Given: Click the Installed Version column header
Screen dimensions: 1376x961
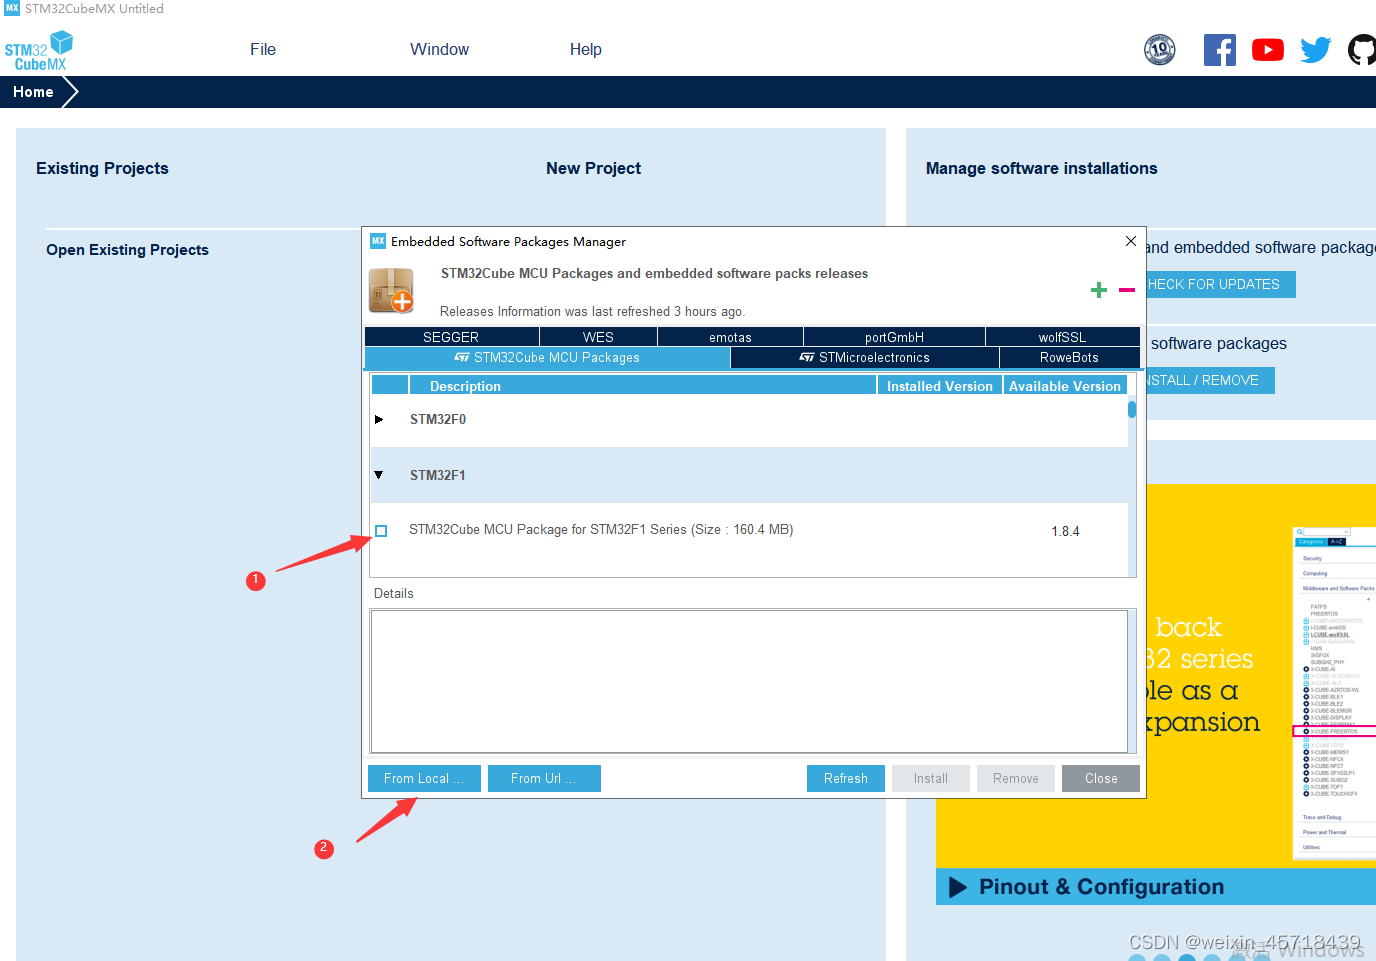Looking at the screenshot, I should [940, 386].
